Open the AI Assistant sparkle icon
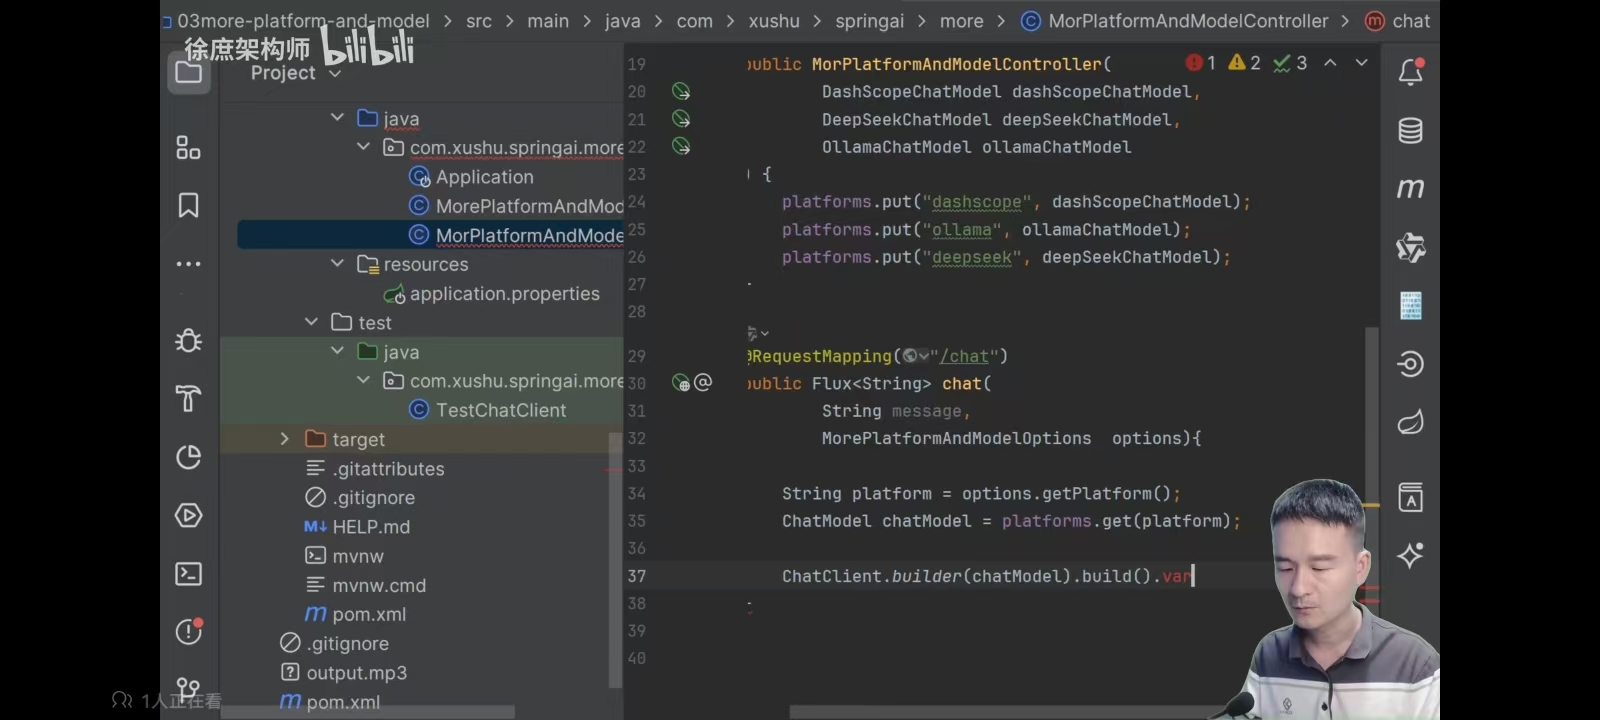 click(x=1411, y=555)
